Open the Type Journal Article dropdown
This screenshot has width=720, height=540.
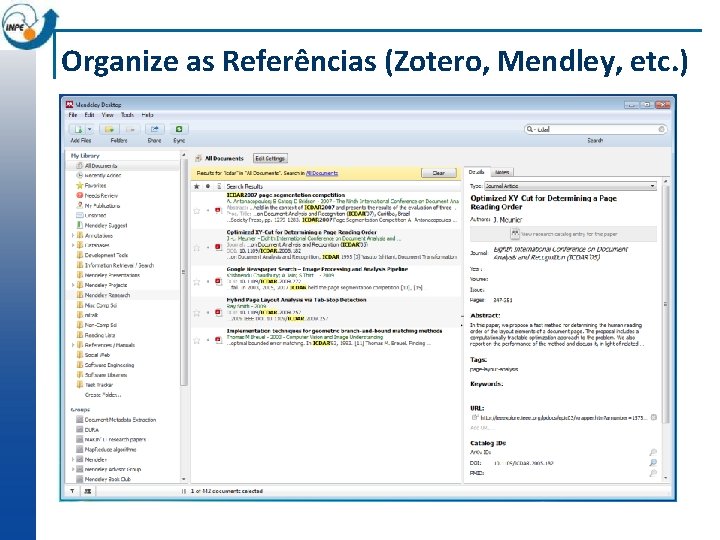[x=570, y=186]
